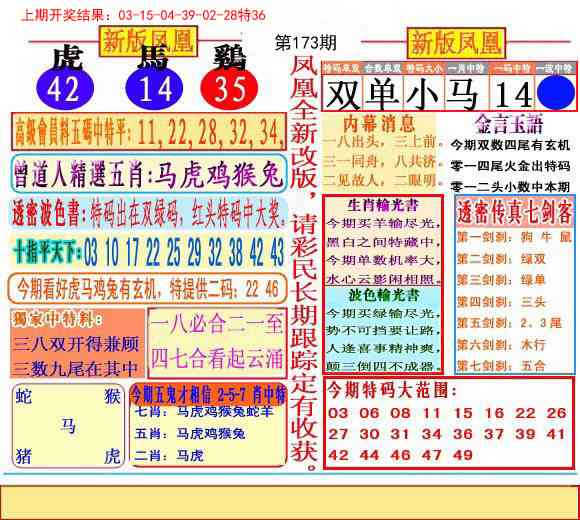
Task: Click the 高级会员特五码中特平 number strip
Action: (x=149, y=132)
